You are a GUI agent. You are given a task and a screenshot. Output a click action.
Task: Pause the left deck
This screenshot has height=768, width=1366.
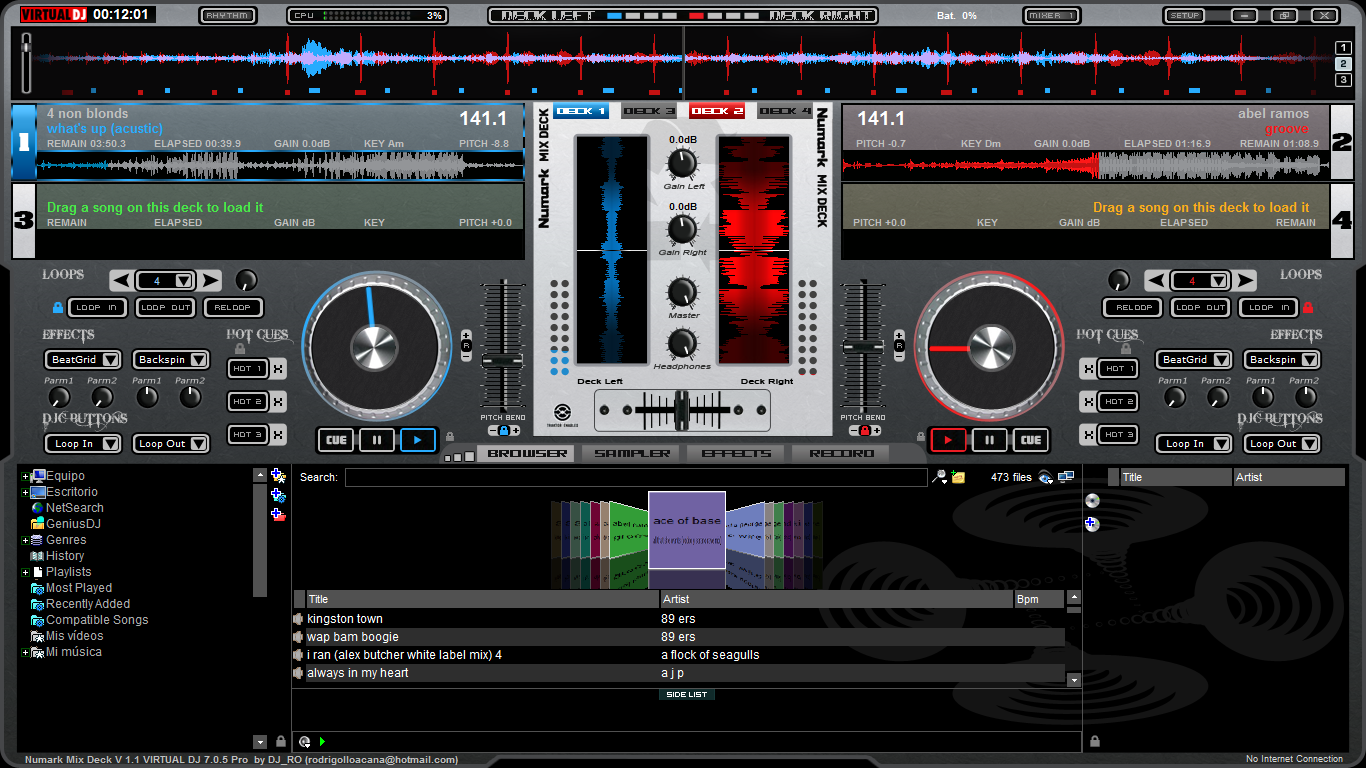coord(377,440)
